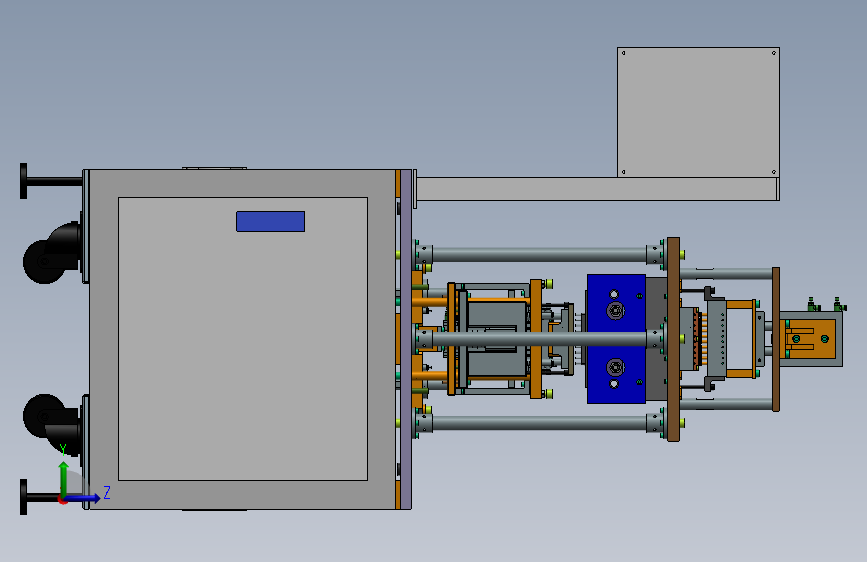
Task: Select the long horizontal beam under the square panel
Action: click(x=597, y=189)
